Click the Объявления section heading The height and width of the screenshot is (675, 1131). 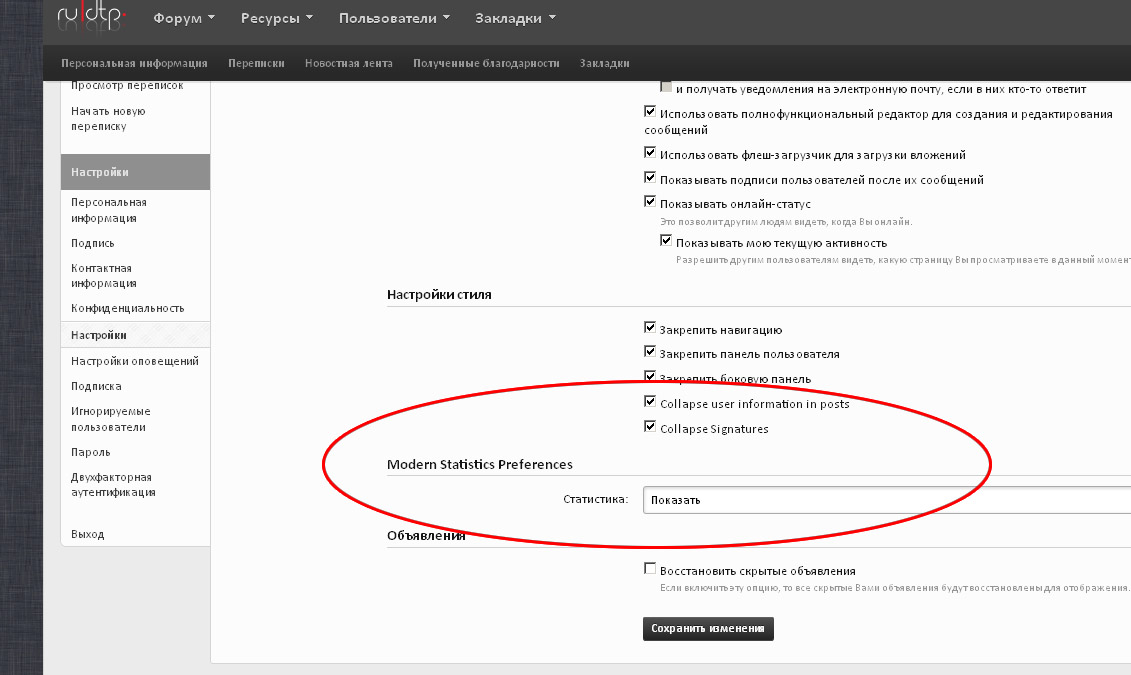426,536
